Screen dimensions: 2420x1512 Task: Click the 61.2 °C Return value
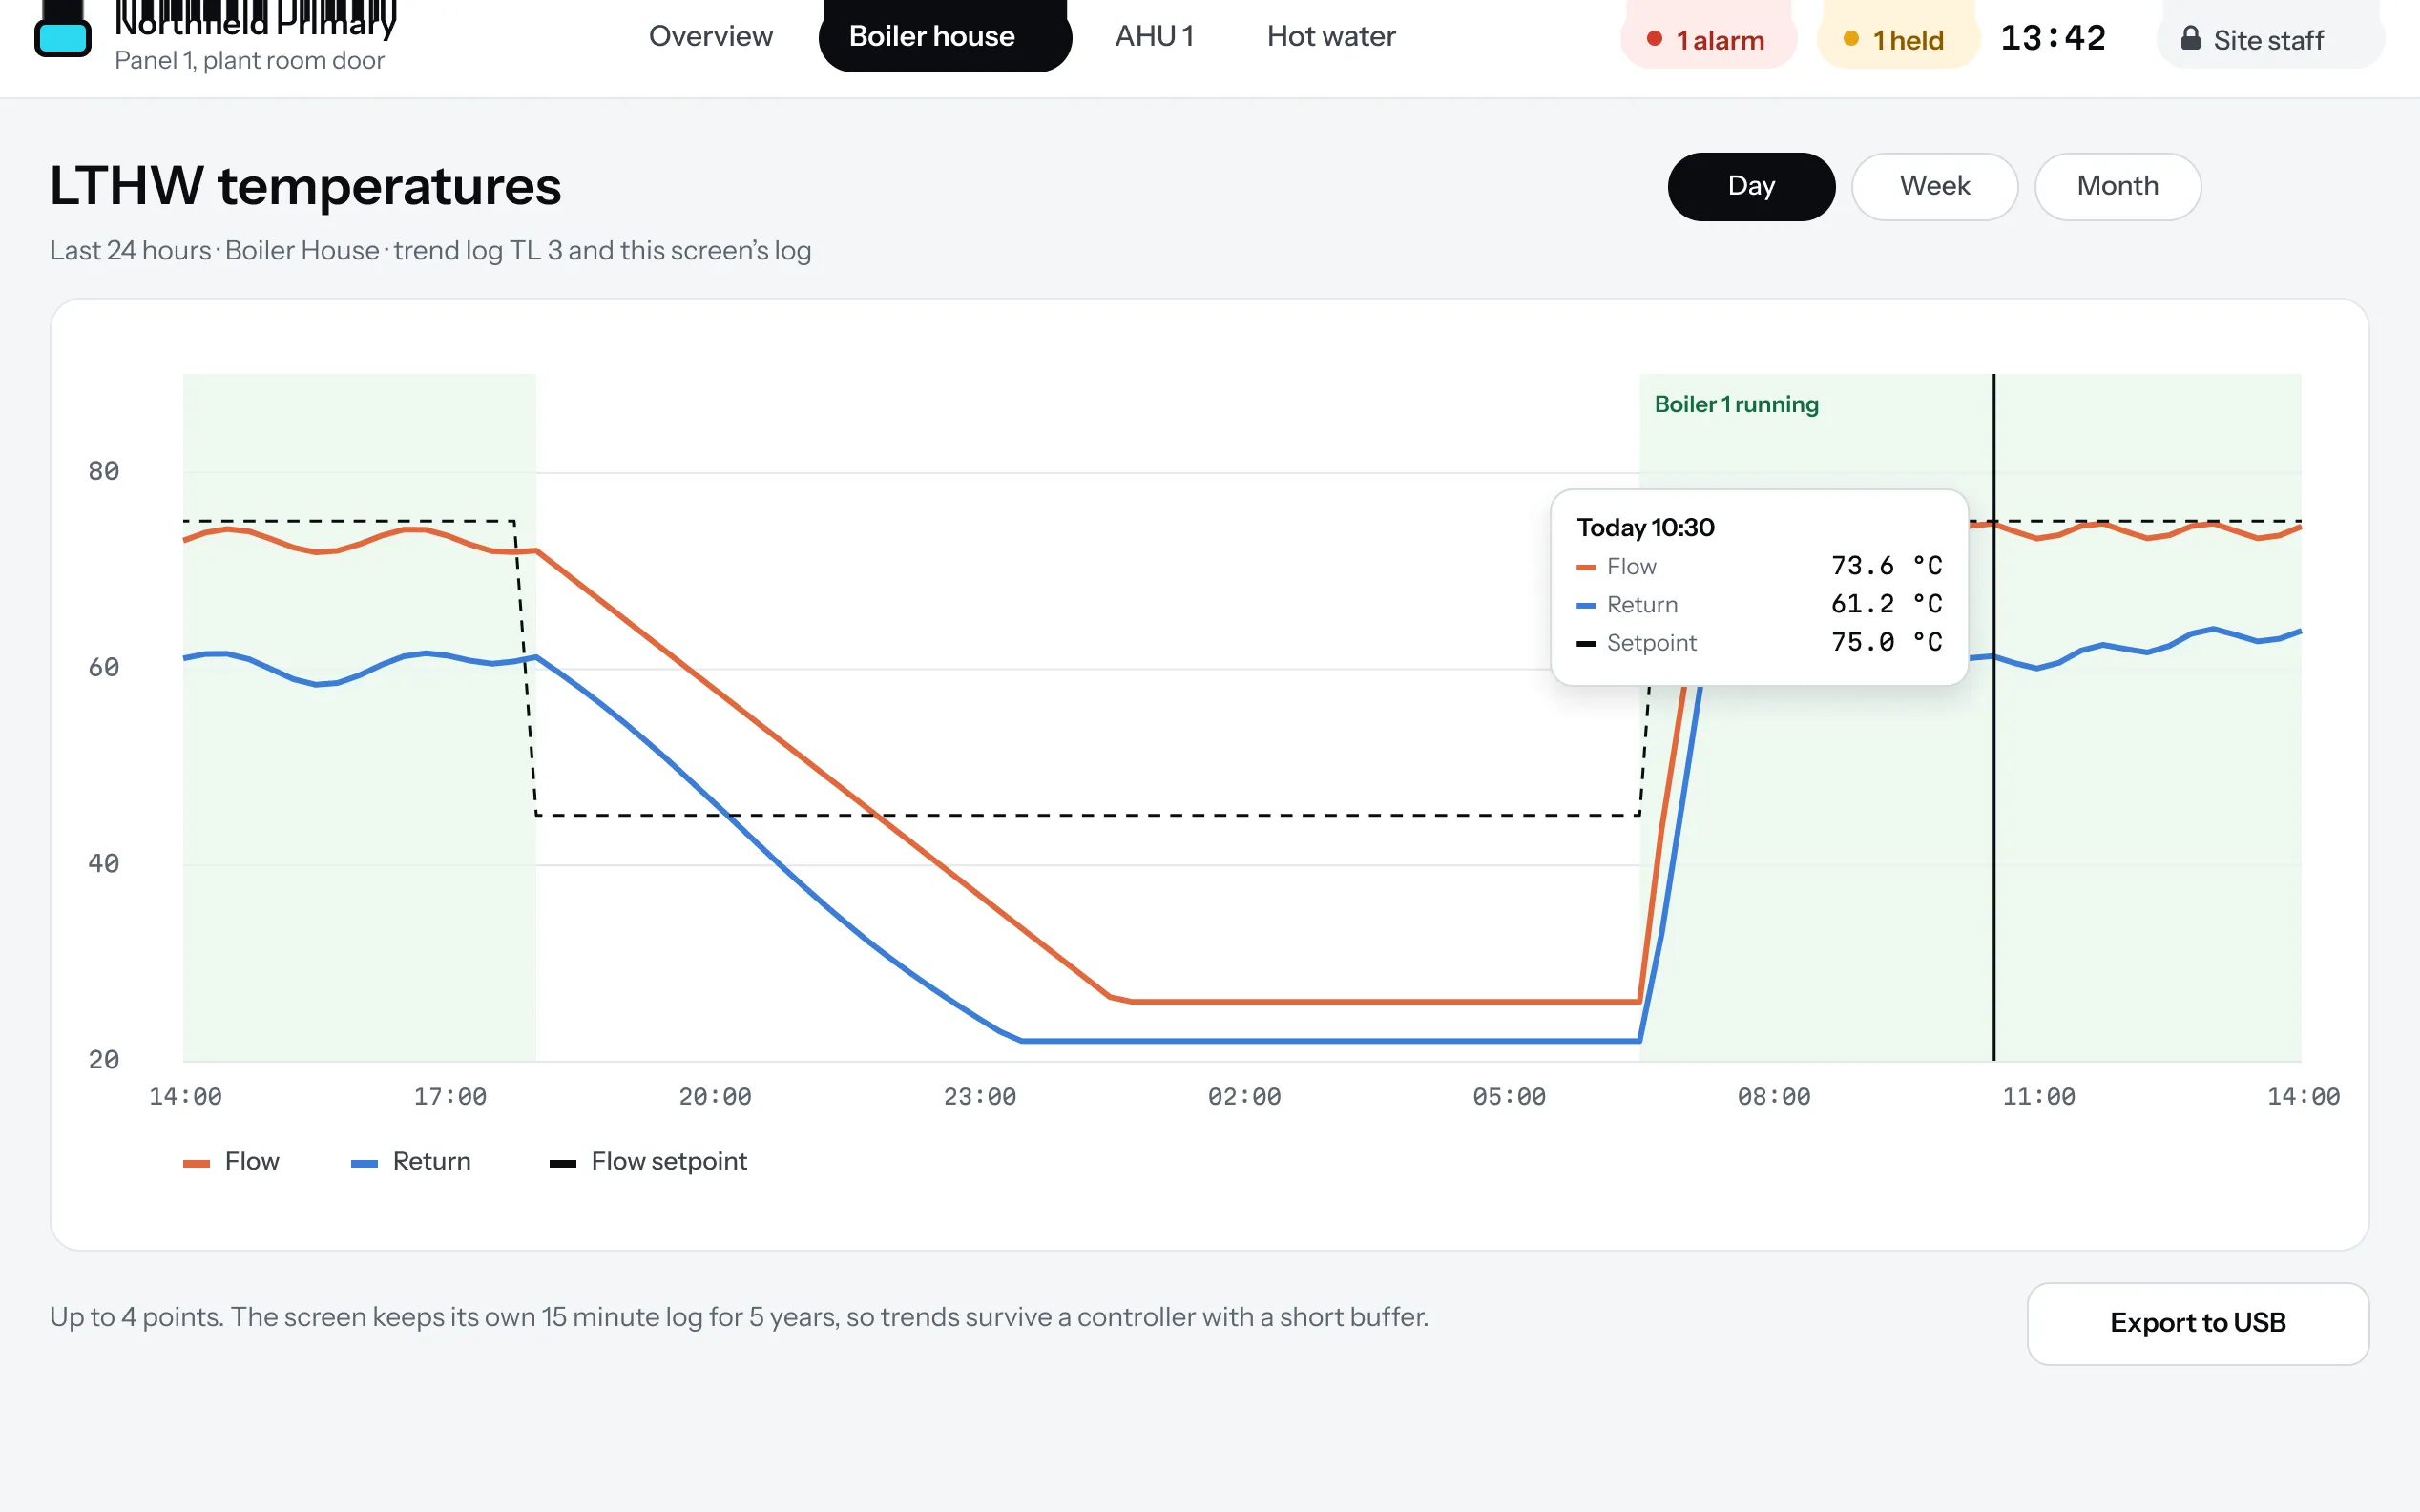tap(1886, 604)
